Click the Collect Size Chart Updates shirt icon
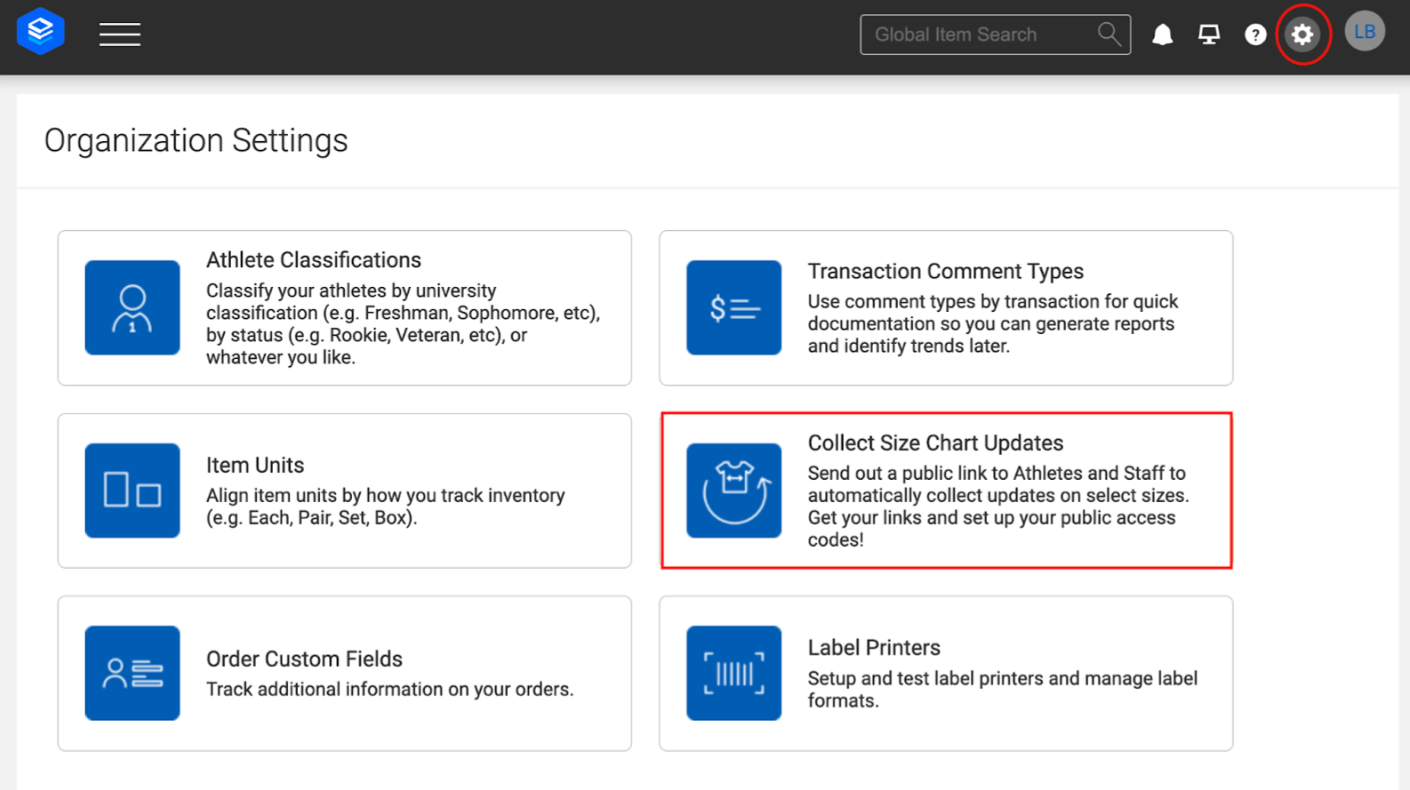 (734, 491)
